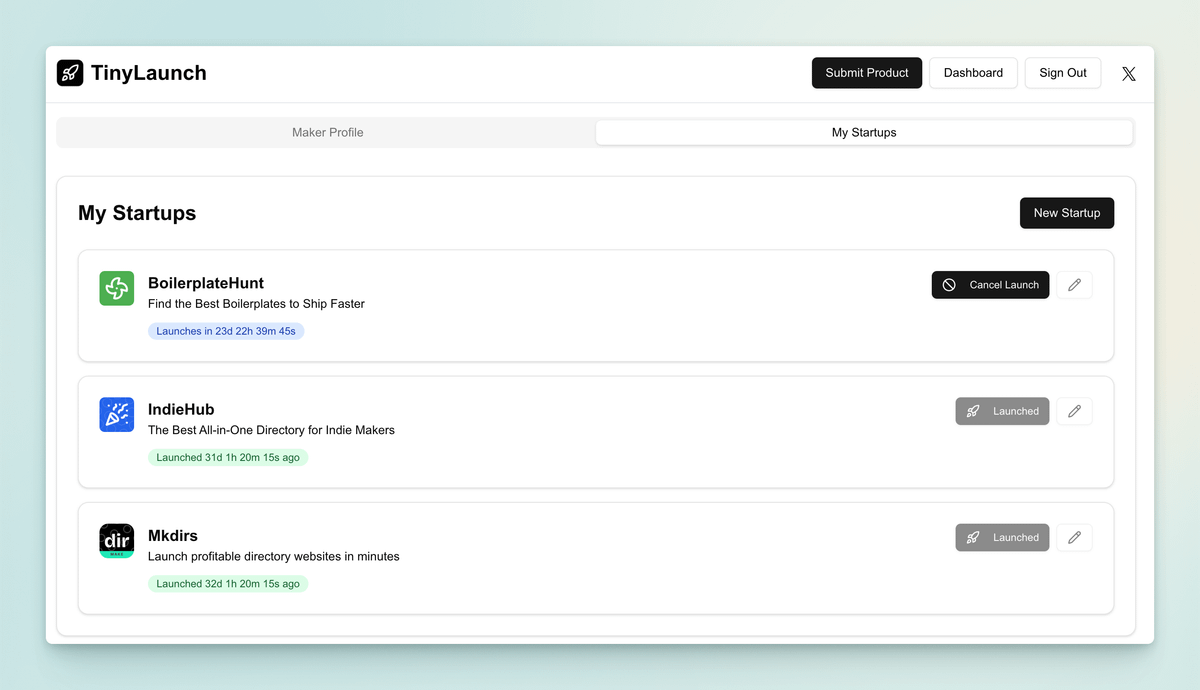Select the My Startups tab
The image size is (1200, 690).
click(x=864, y=132)
